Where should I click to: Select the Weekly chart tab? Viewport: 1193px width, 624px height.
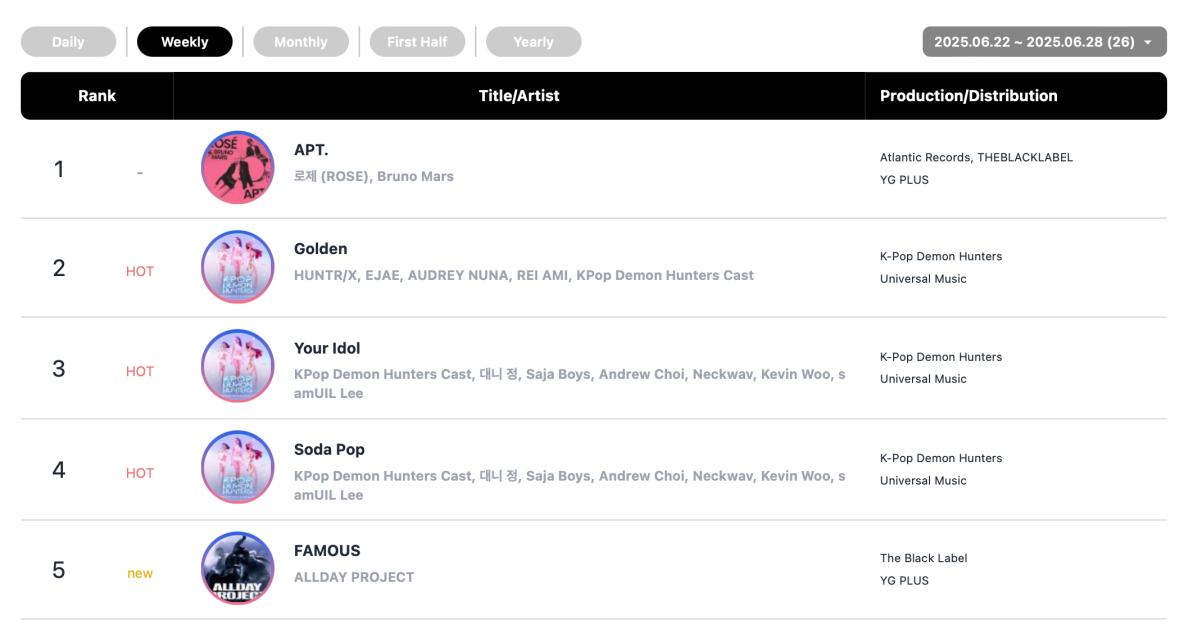tap(185, 42)
